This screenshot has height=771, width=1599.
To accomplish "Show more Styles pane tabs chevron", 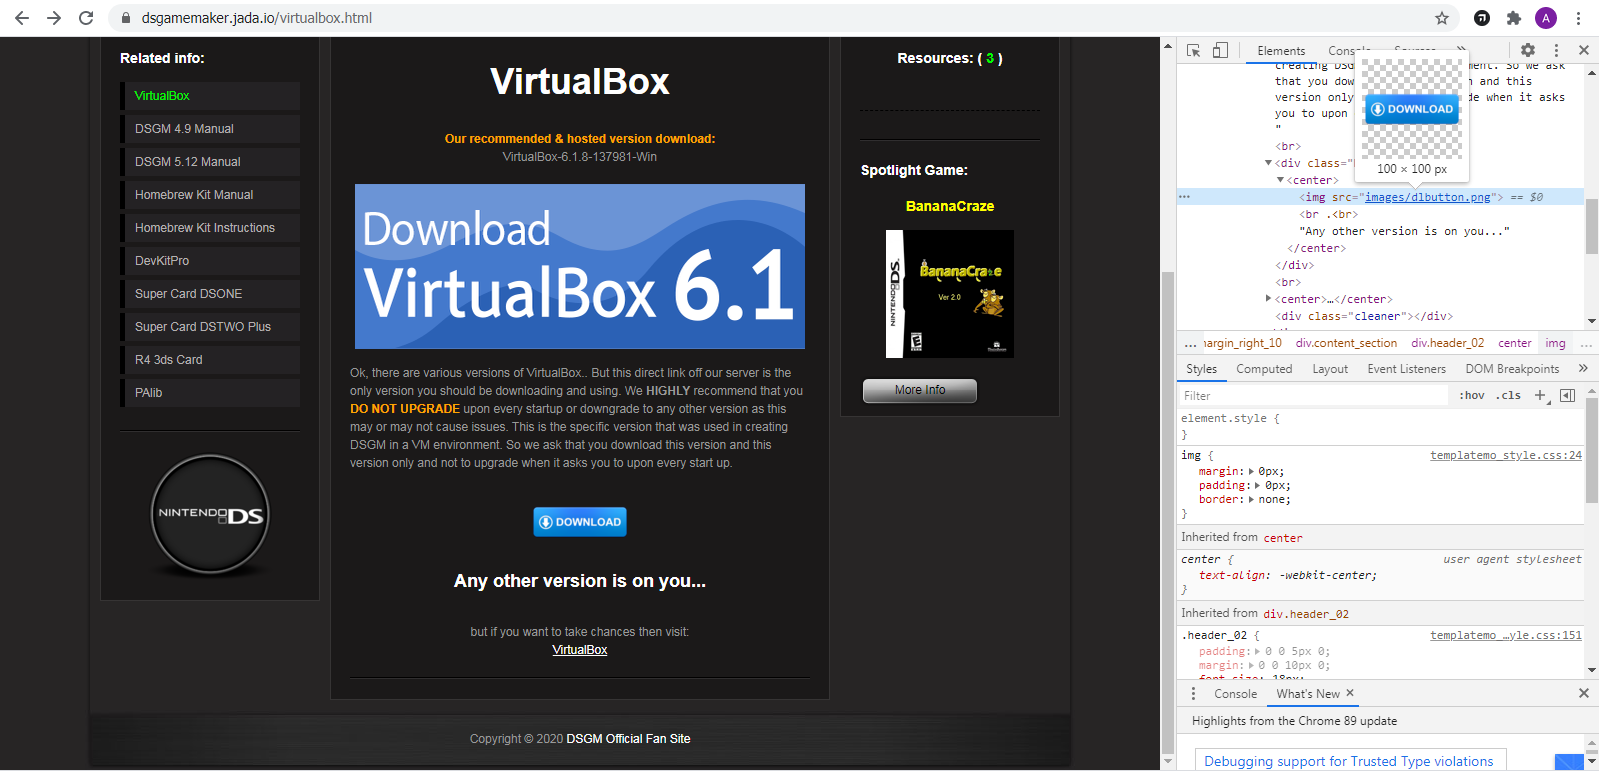I will [x=1583, y=368].
